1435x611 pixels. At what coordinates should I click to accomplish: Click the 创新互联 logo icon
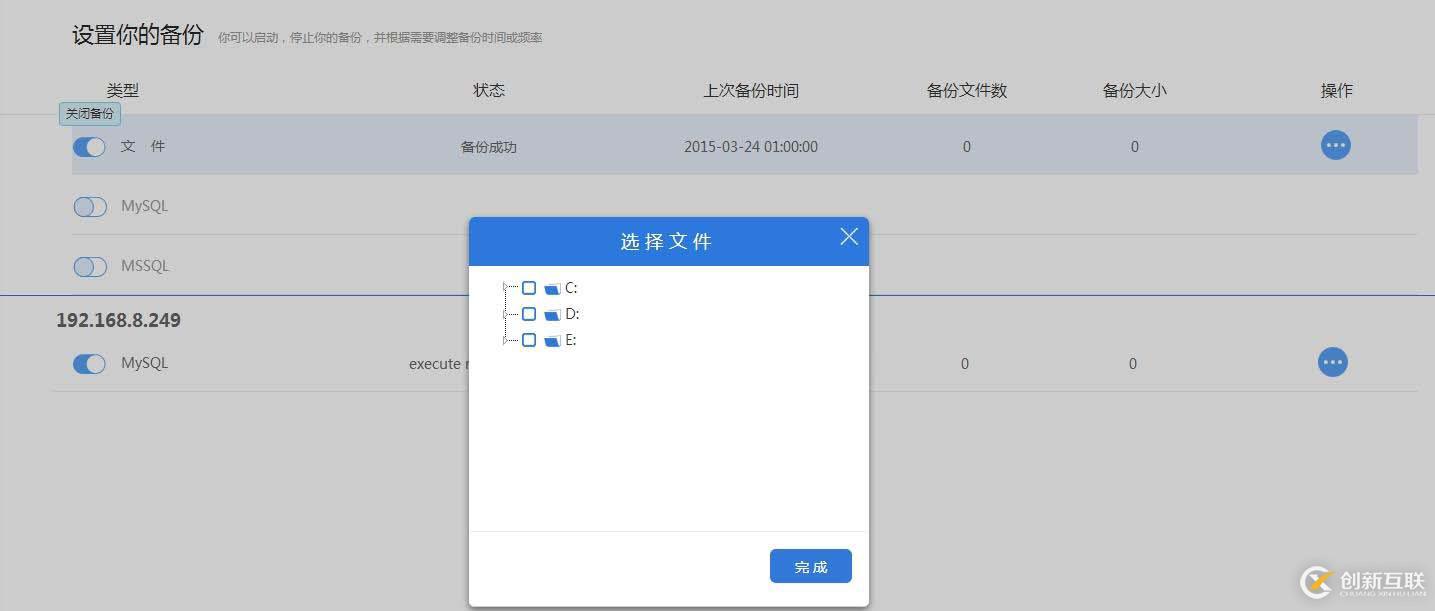click(1316, 580)
